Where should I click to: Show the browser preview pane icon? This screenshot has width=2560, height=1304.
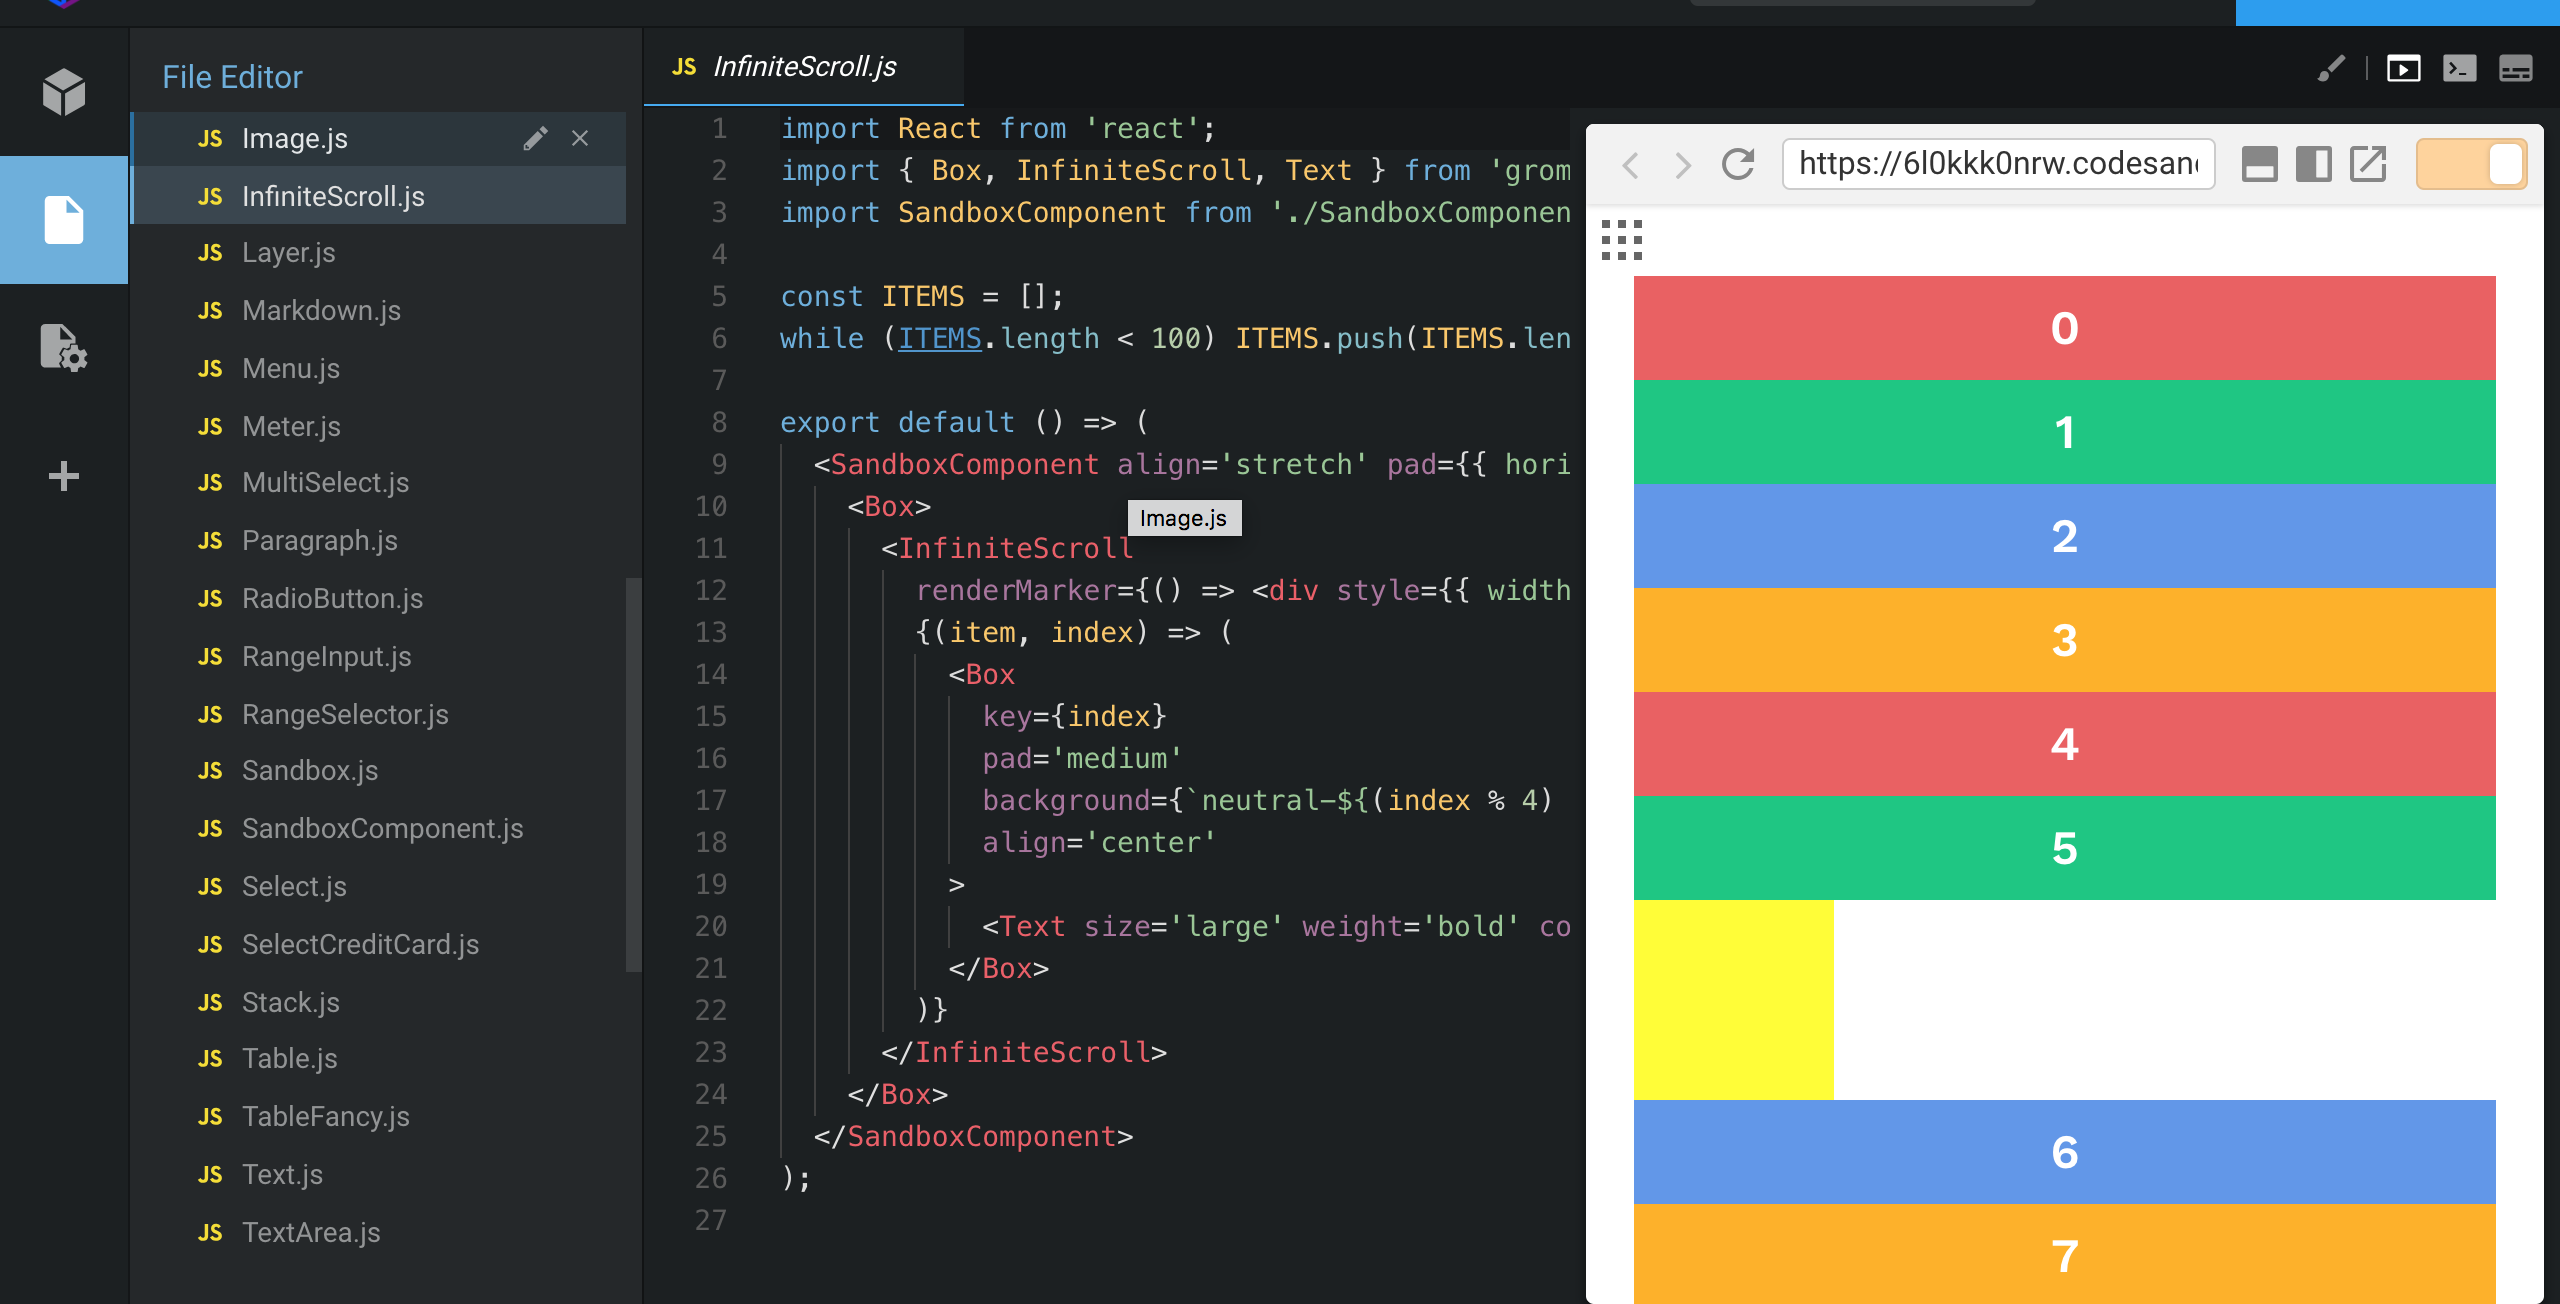(2403, 68)
